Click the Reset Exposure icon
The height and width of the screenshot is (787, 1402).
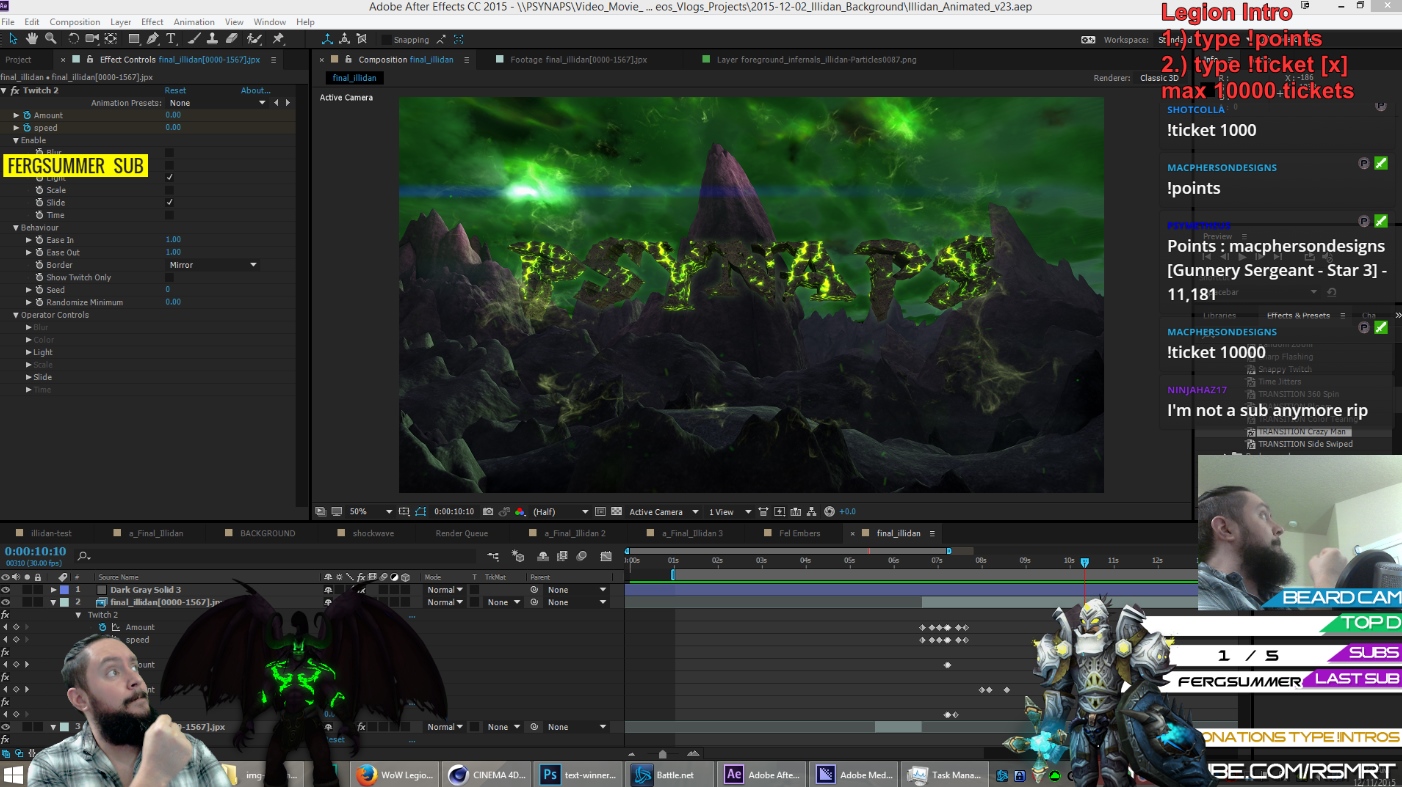click(x=829, y=512)
